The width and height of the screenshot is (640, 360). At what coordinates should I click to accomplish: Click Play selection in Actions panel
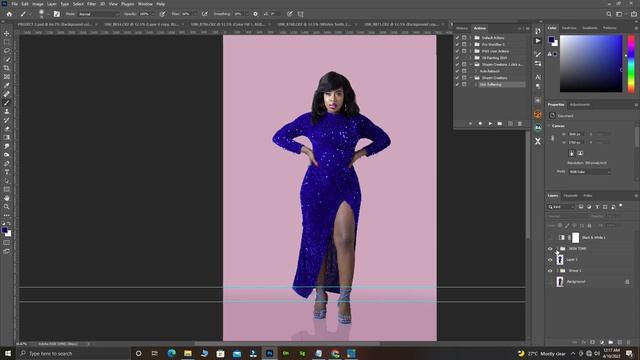[x=490, y=123]
